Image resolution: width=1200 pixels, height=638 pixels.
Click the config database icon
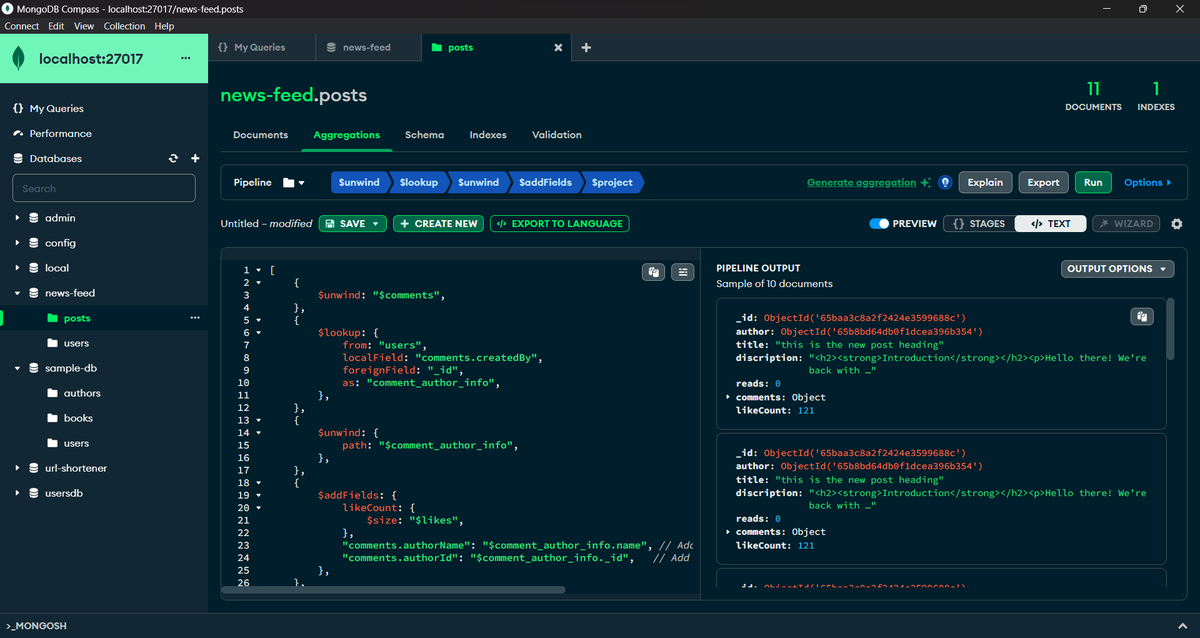34,243
